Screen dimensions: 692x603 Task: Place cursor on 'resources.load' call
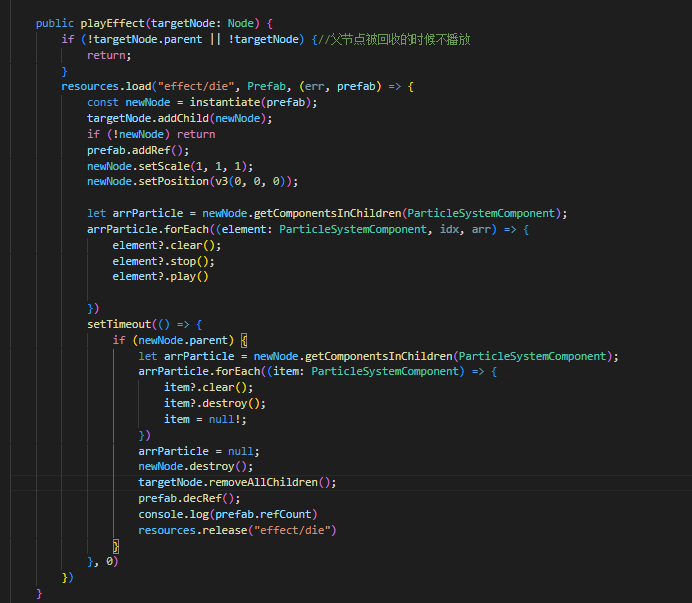coord(106,86)
